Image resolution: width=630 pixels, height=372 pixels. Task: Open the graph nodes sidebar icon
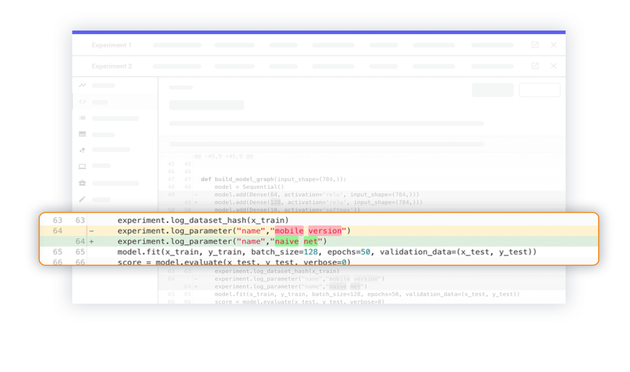point(82,150)
